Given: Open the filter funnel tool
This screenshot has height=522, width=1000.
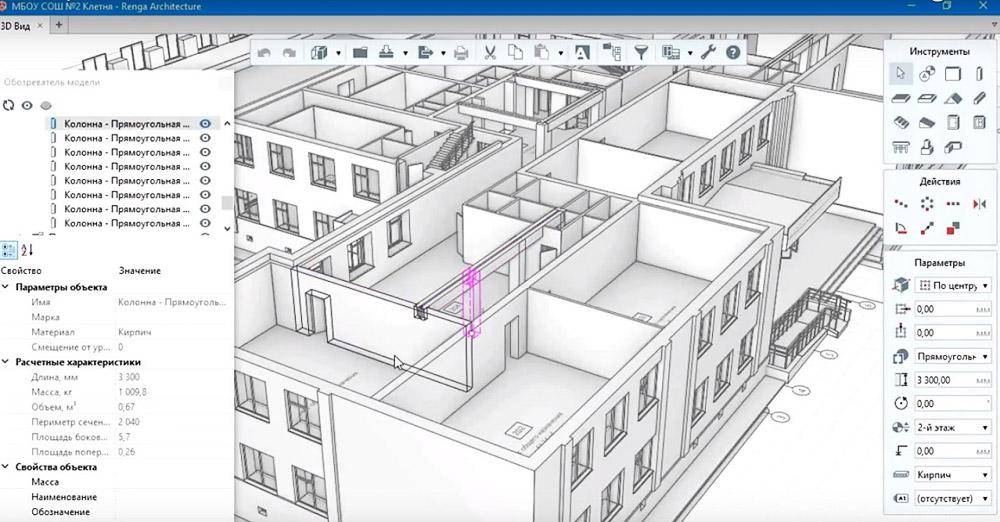Looking at the screenshot, I should click(642, 52).
